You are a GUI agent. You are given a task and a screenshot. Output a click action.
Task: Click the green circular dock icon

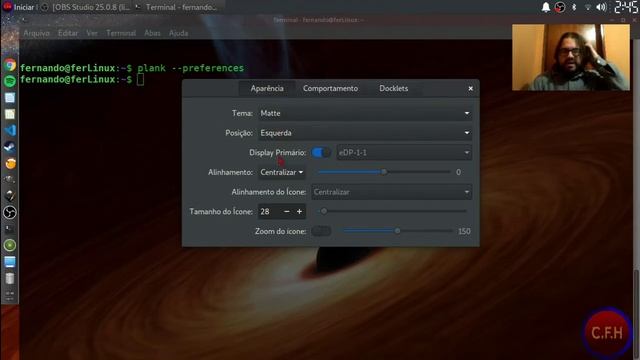tap(10, 245)
